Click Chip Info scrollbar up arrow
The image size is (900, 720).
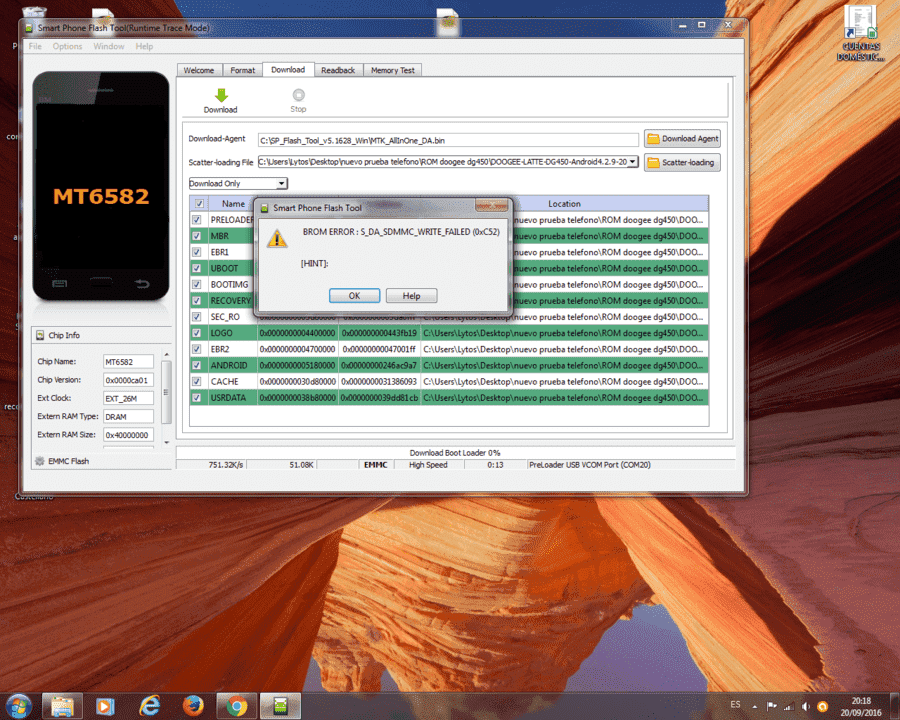[166, 355]
